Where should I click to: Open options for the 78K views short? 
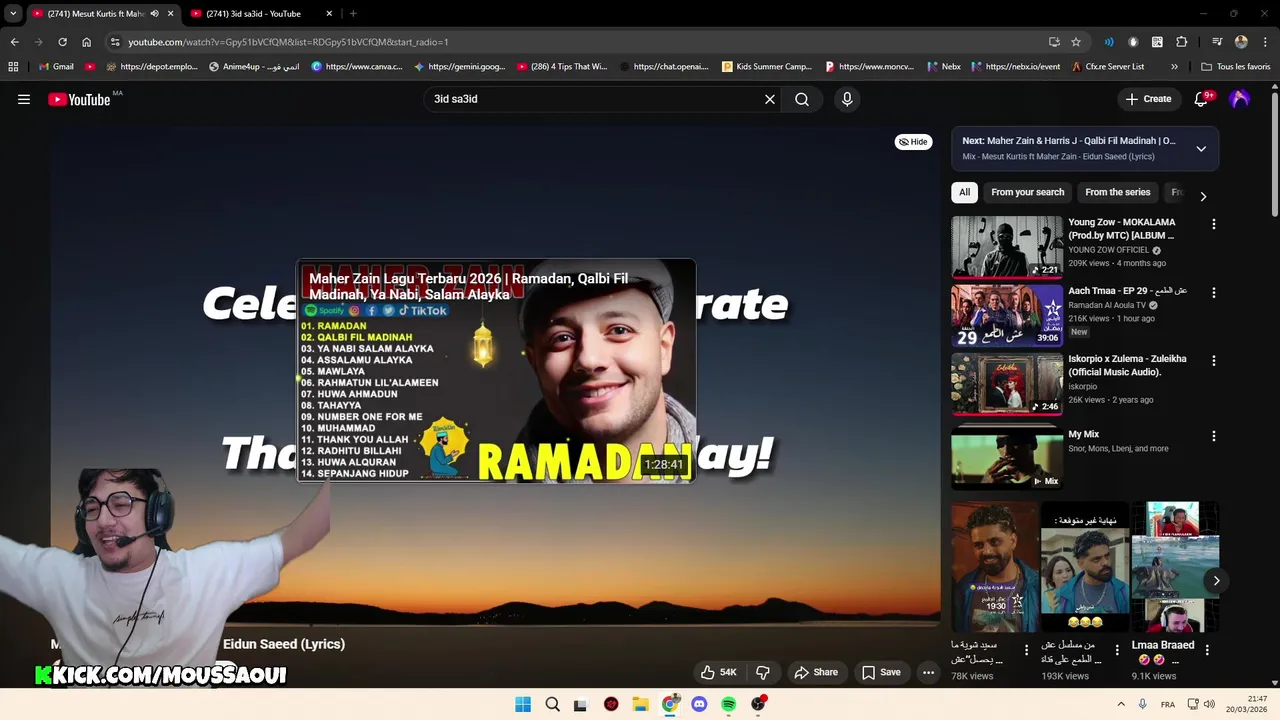pyautogui.click(x=1026, y=650)
